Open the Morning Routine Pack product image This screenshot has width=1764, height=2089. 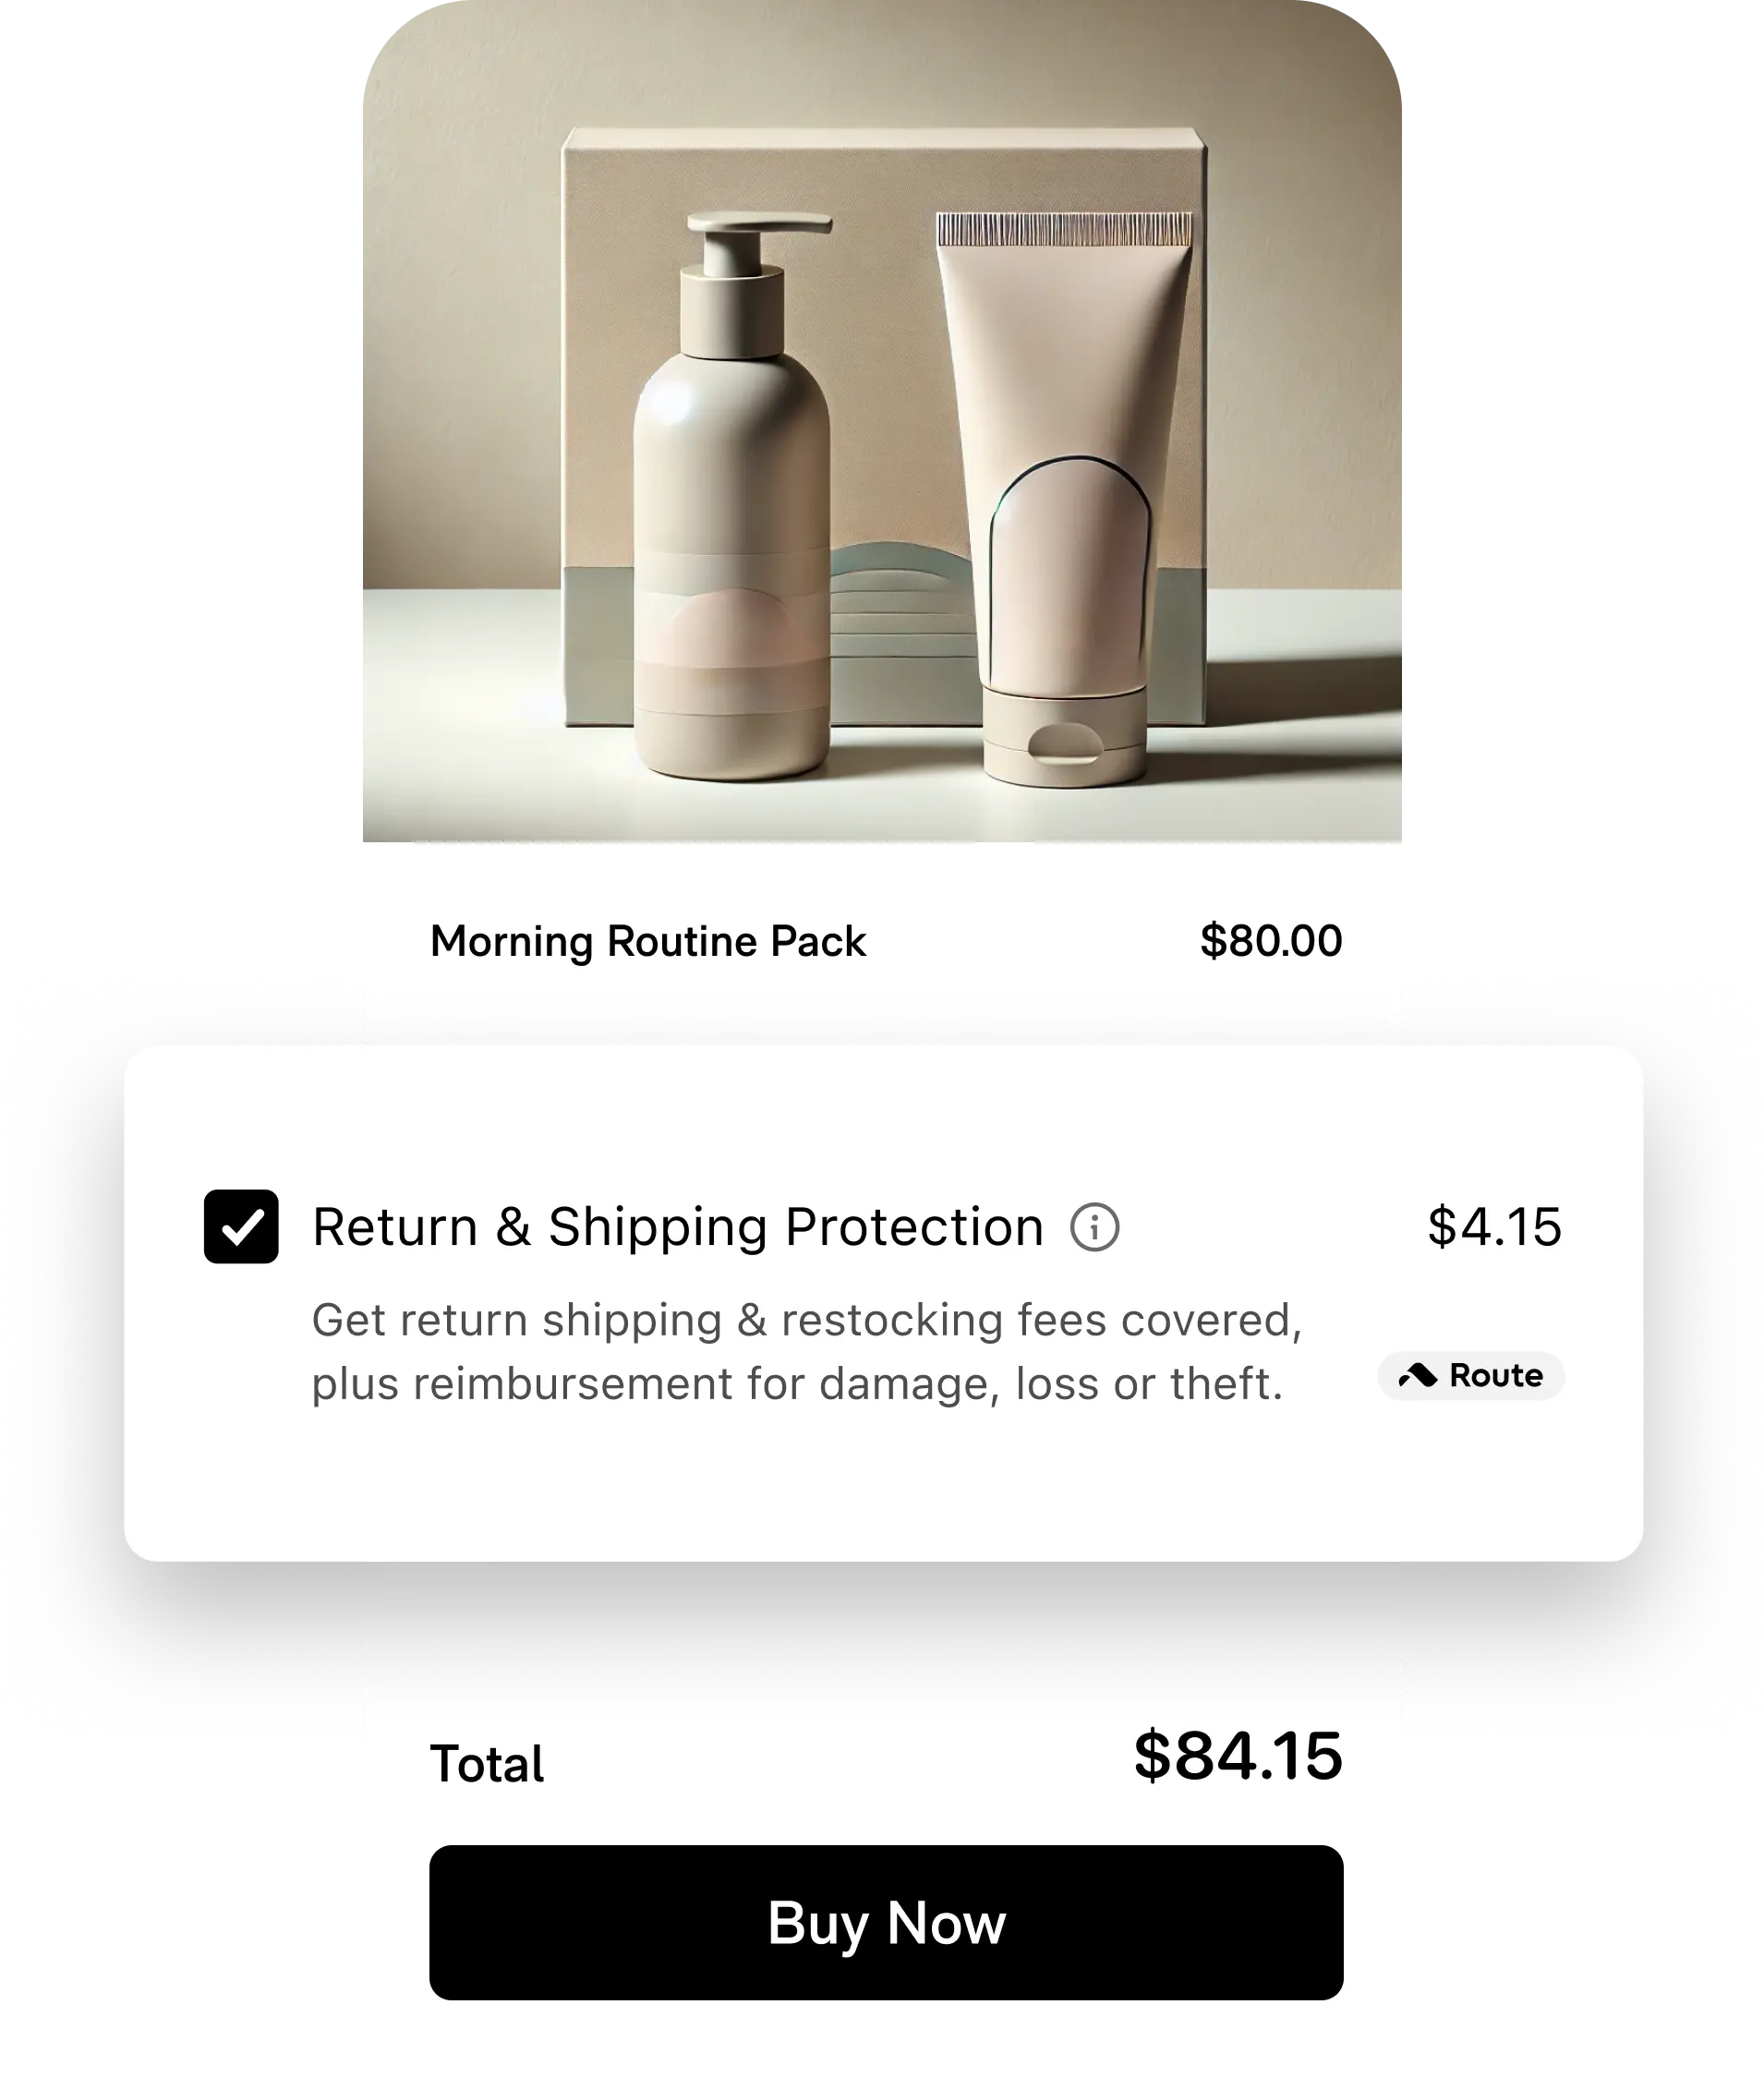[x=882, y=421]
